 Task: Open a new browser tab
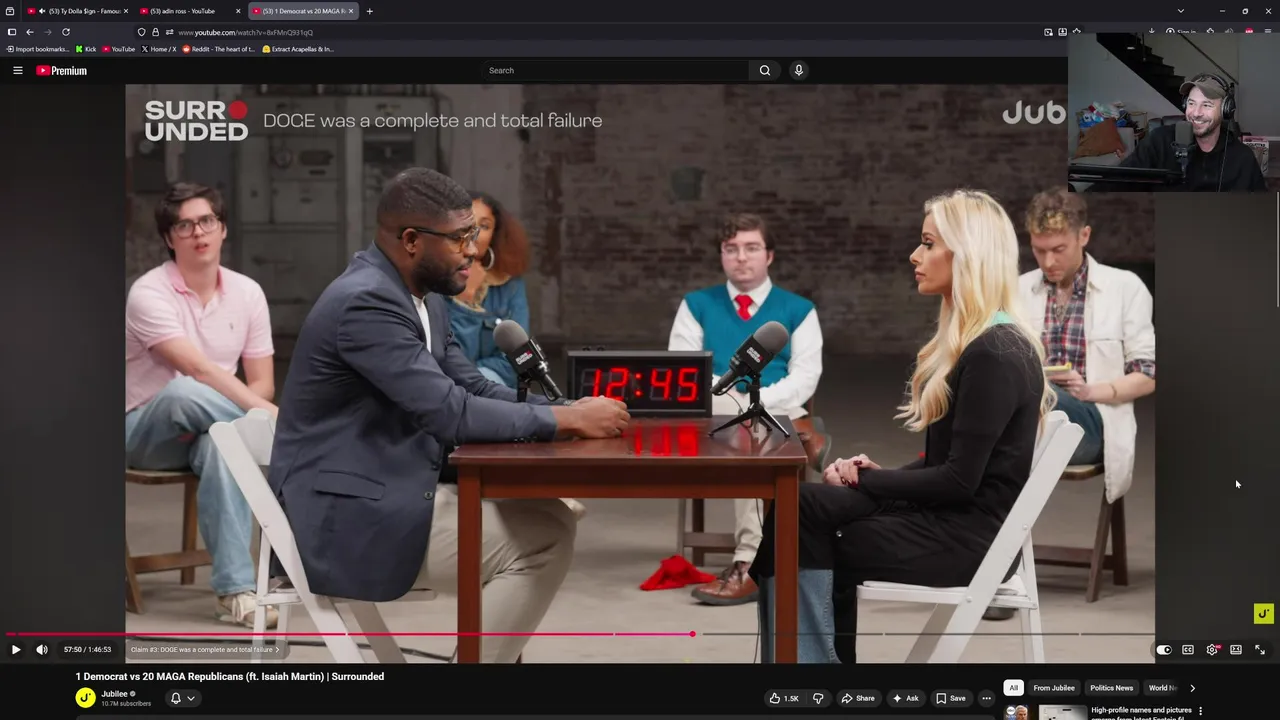click(x=369, y=11)
